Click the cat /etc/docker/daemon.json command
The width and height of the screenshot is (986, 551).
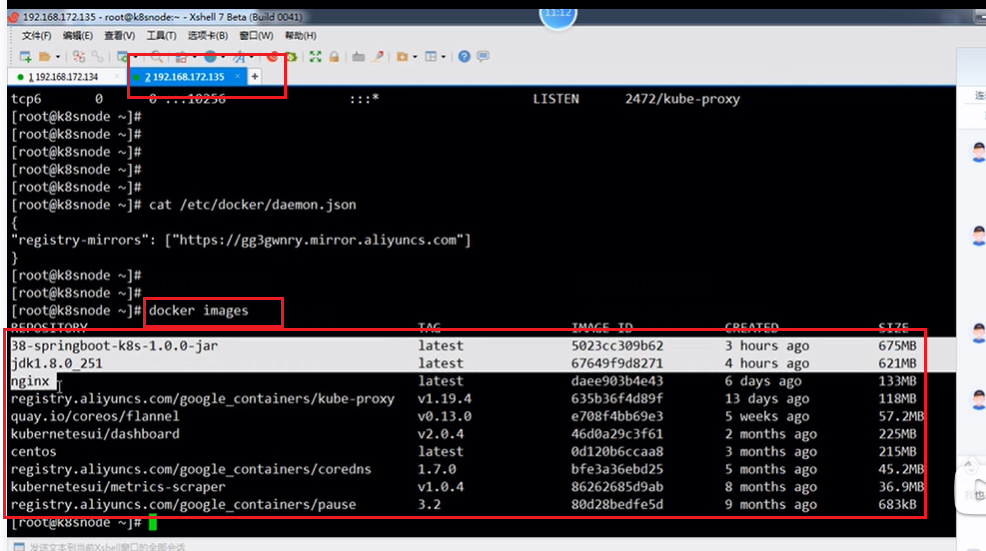tap(252, 205)
